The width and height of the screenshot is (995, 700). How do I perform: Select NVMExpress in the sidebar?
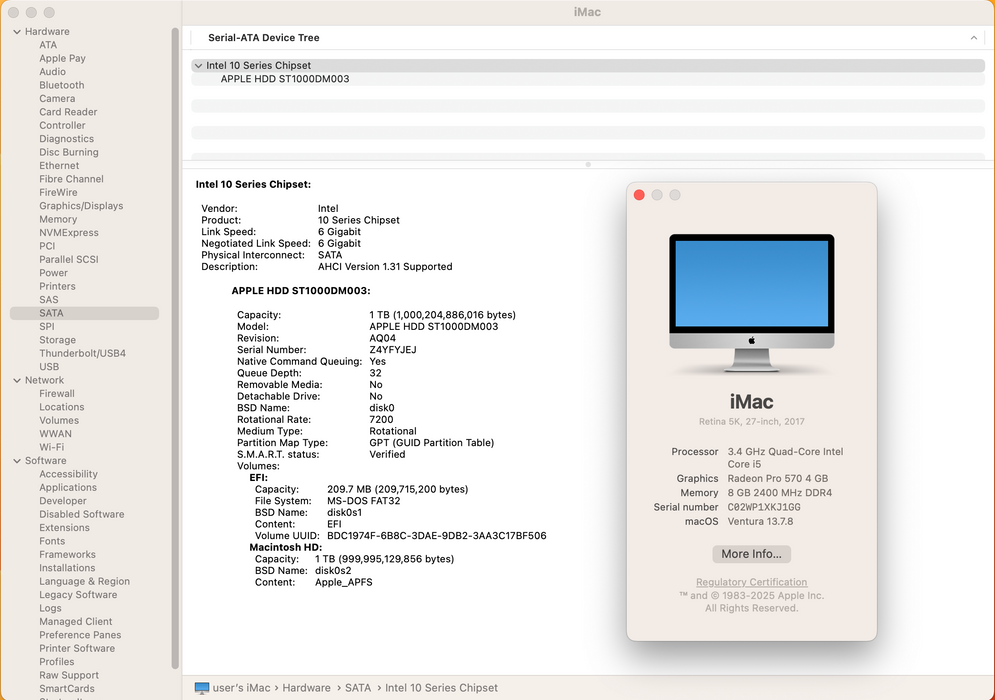tap(69, 233)
